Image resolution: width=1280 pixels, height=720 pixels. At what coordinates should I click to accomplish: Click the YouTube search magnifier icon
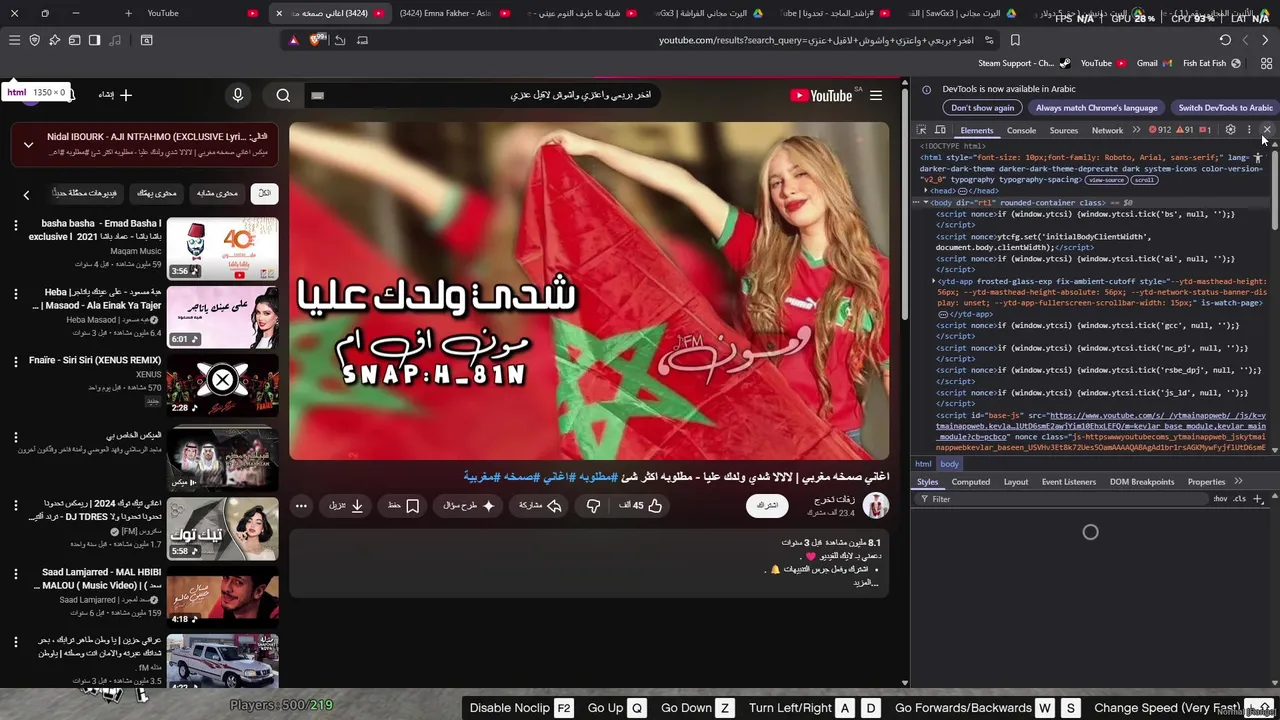[283, 95]
